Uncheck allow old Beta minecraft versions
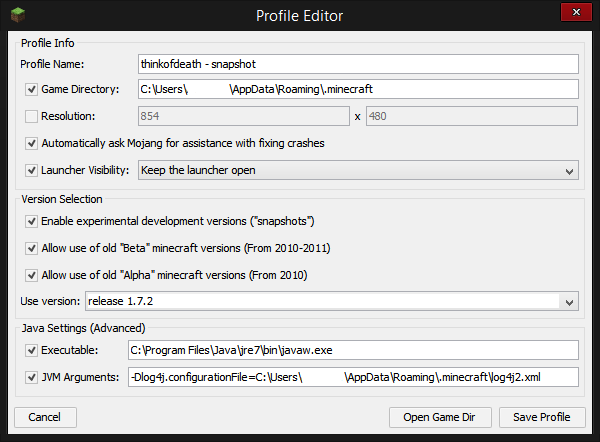600x442 pixels. pos(32,247)
